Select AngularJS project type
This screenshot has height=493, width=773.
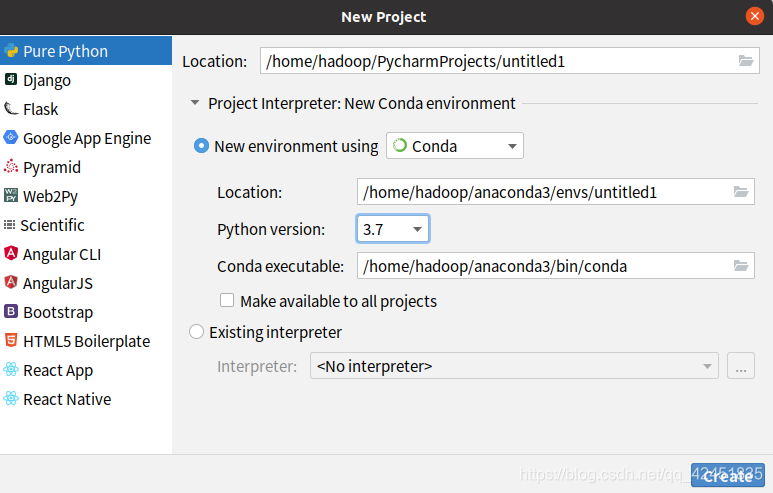pyautogui.click(x=86, y=283)
